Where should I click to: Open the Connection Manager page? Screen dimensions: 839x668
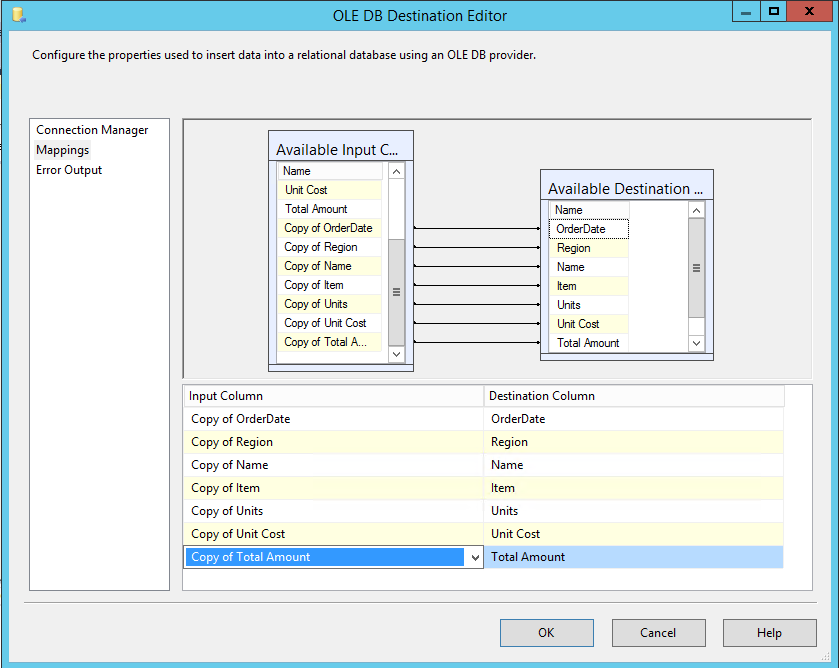[x=92, y=130]
